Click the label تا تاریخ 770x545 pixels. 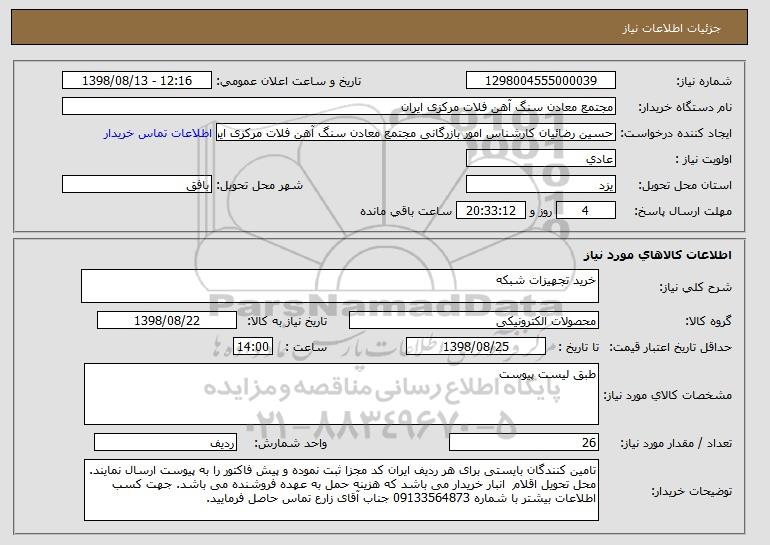pyautogui.click(x=579, y=347)
